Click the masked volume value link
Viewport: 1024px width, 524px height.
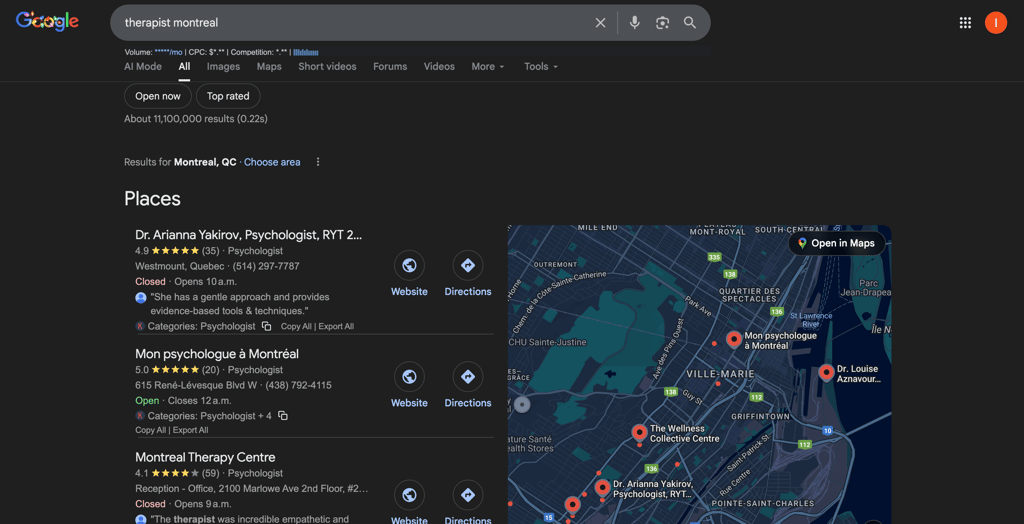[x=168, y=52]
